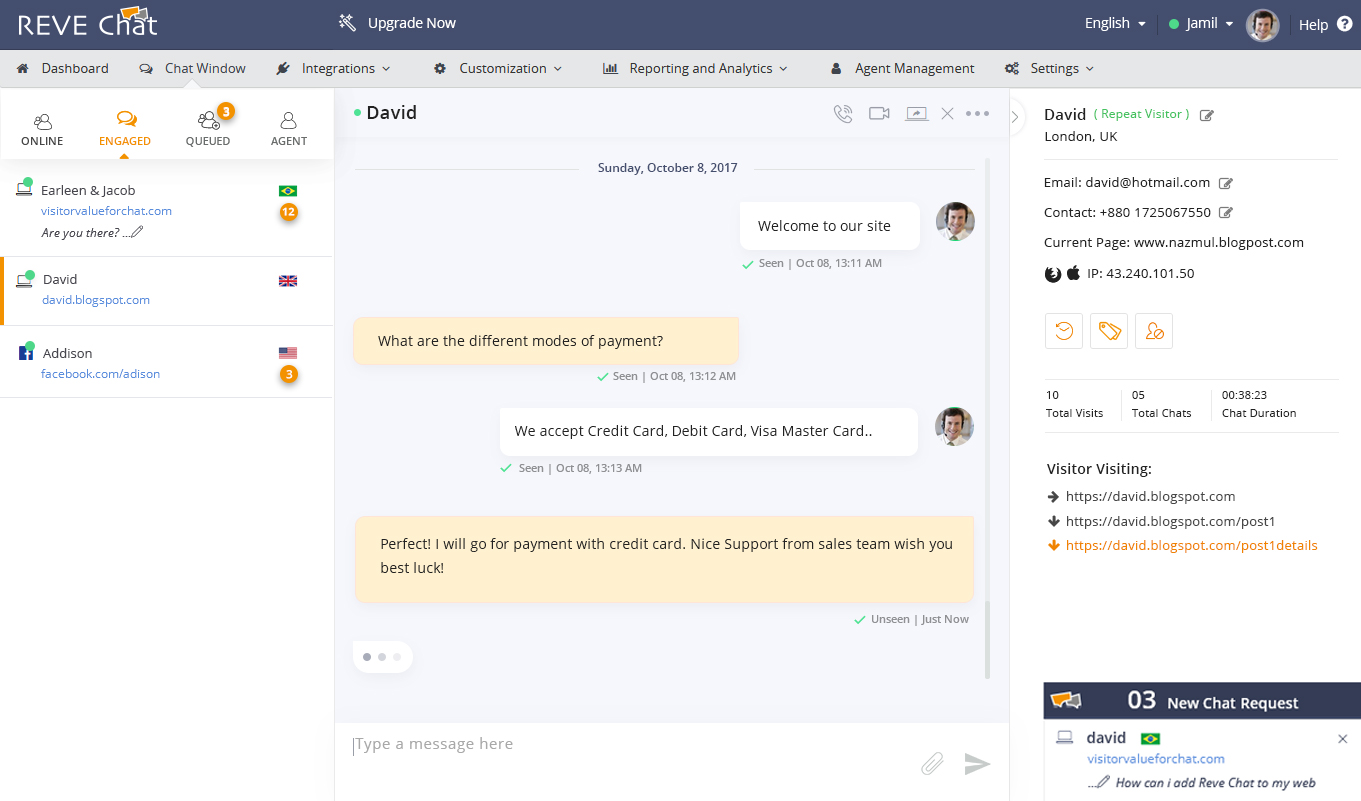
Task: Open the chat history for David
Action: [1063, 330]
